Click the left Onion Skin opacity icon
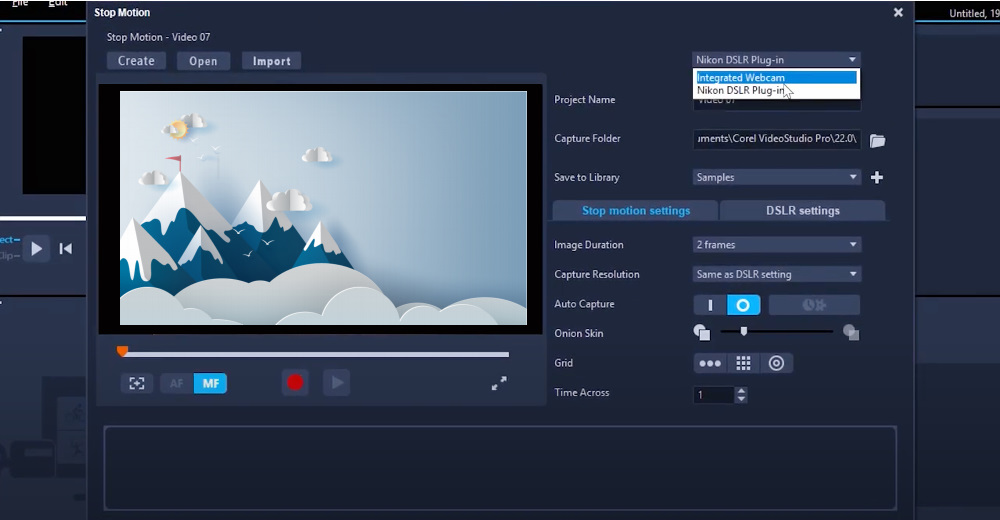Viewport: 1000px width, 520px height. coord(702,332)
